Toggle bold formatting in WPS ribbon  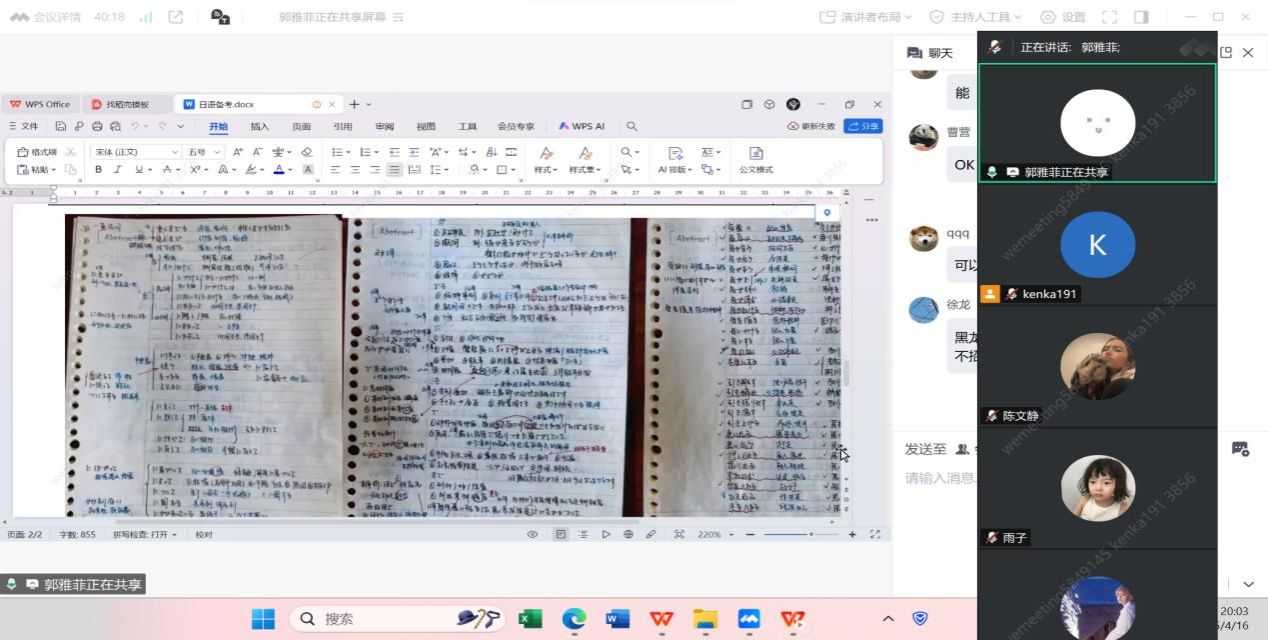[98, 170]
